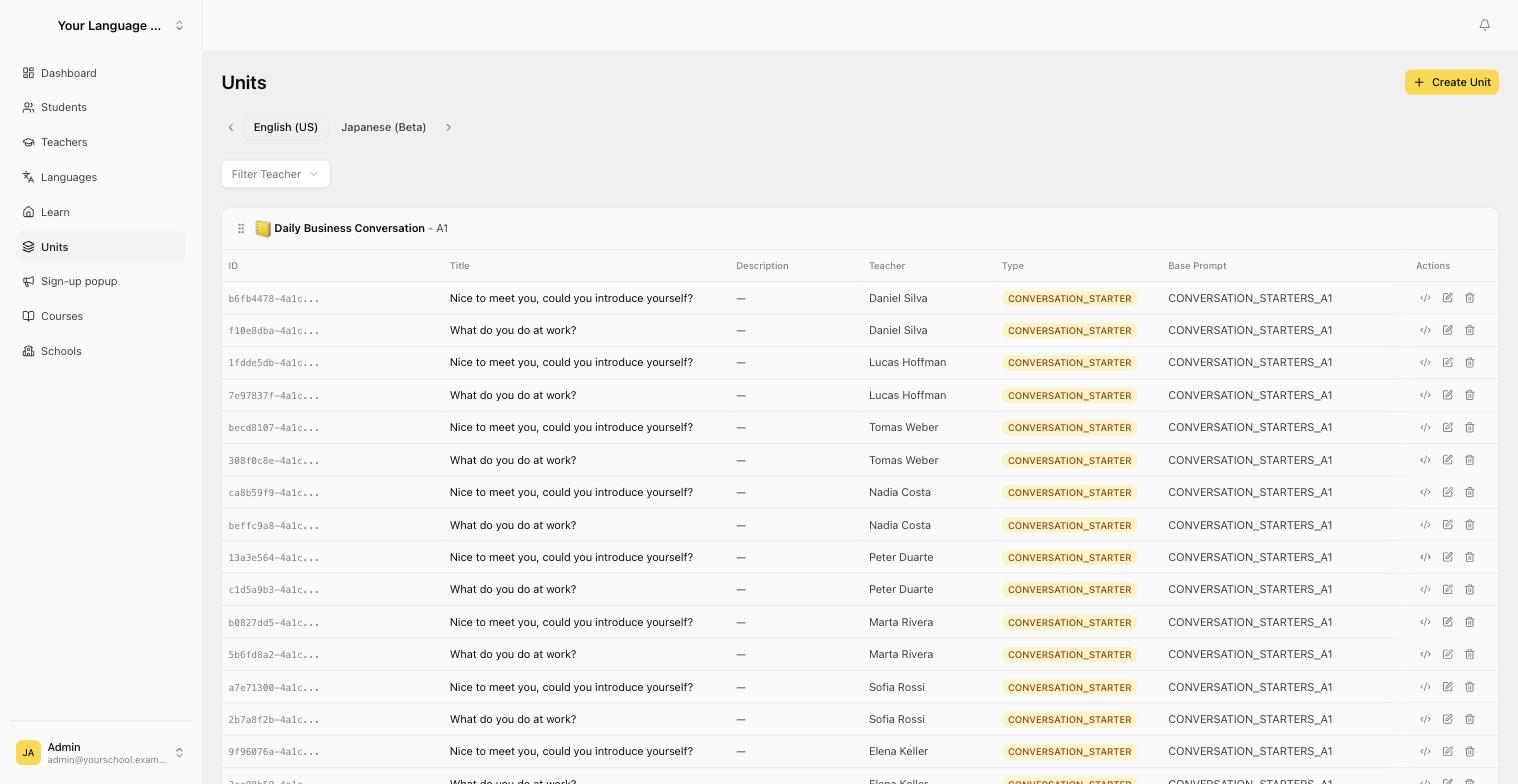Edit the f10e8dba unit row
Image resolution: width=1518 pixels, height=784 pixels.
(1447, 330)
